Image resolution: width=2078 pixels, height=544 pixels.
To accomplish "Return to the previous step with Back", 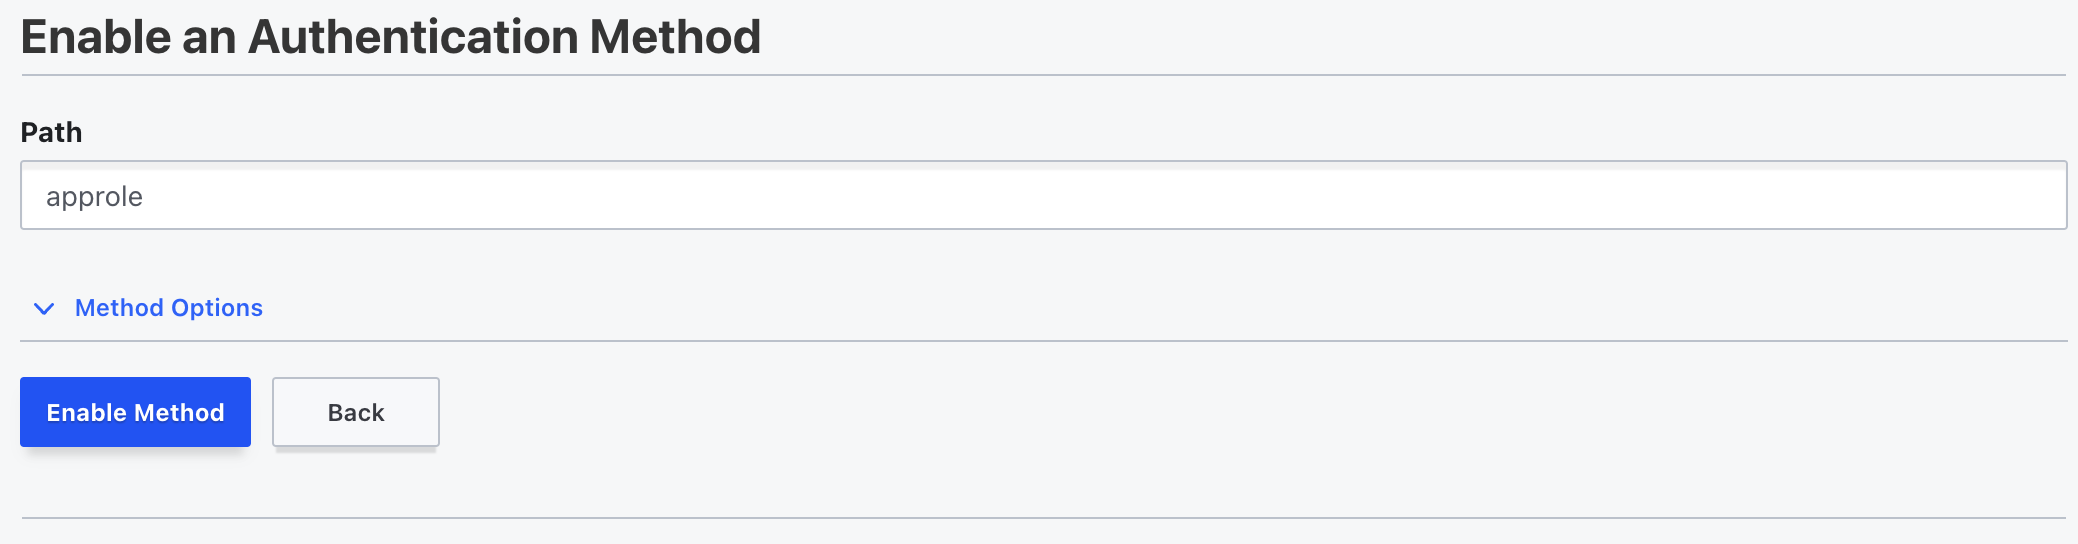I will coord(355,412).
